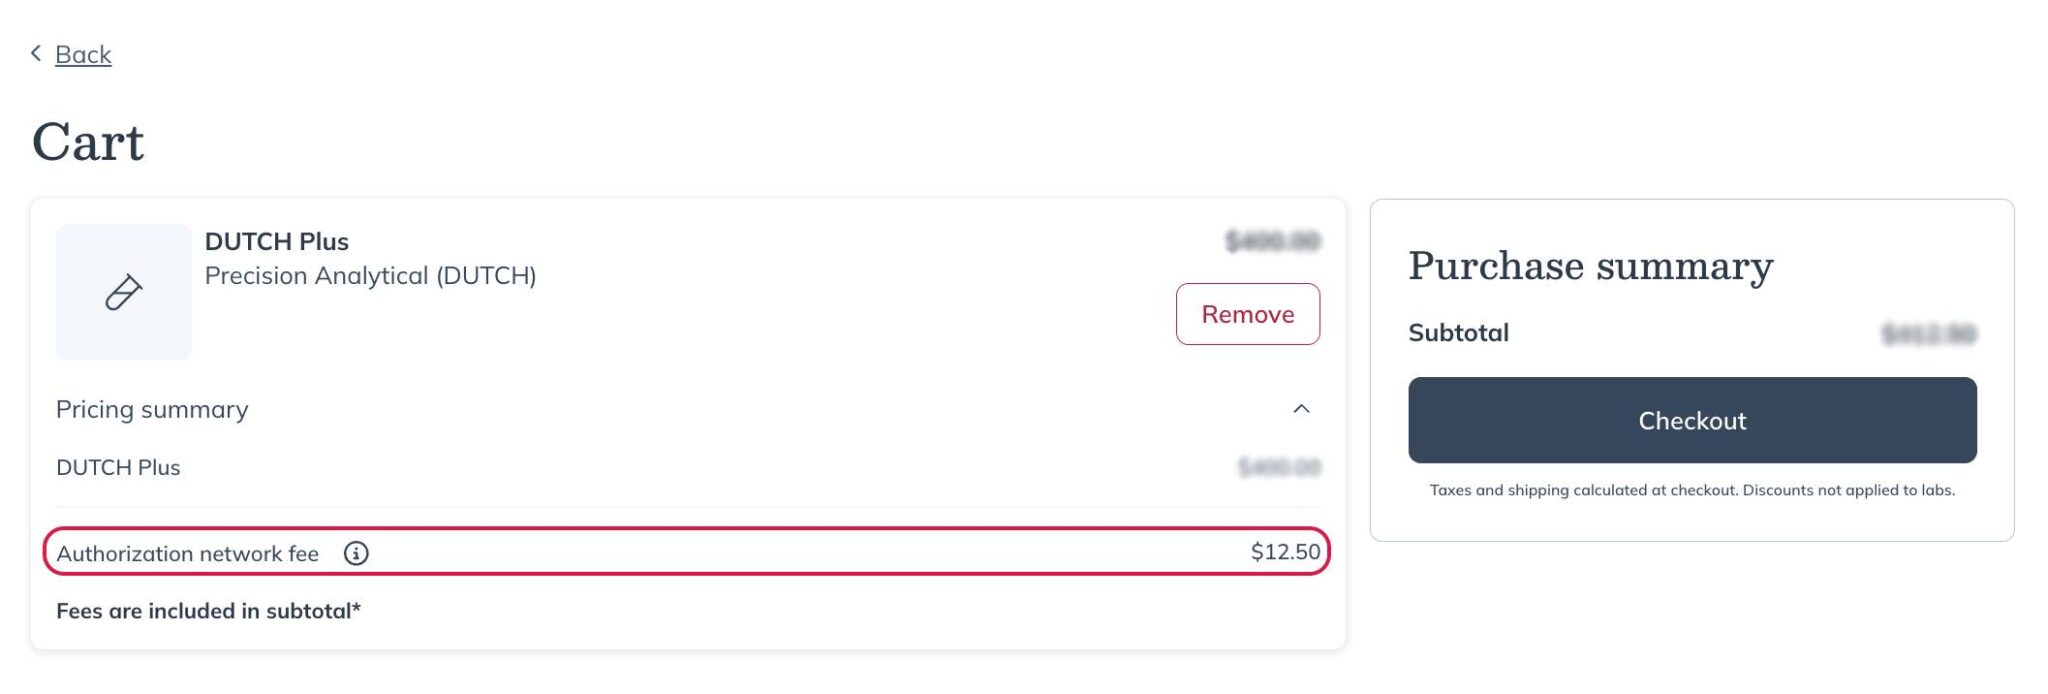Viewport: 2048px width, 694px height.
Task: Click the info icon inside the highlighted red outline
Action: point(356,552)
